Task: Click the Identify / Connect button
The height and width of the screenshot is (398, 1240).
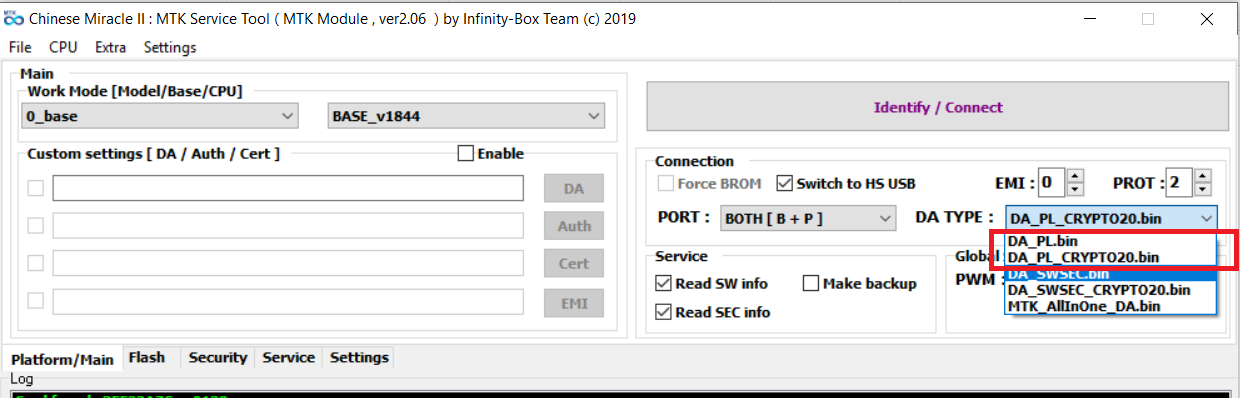Action: coord(937,107)
